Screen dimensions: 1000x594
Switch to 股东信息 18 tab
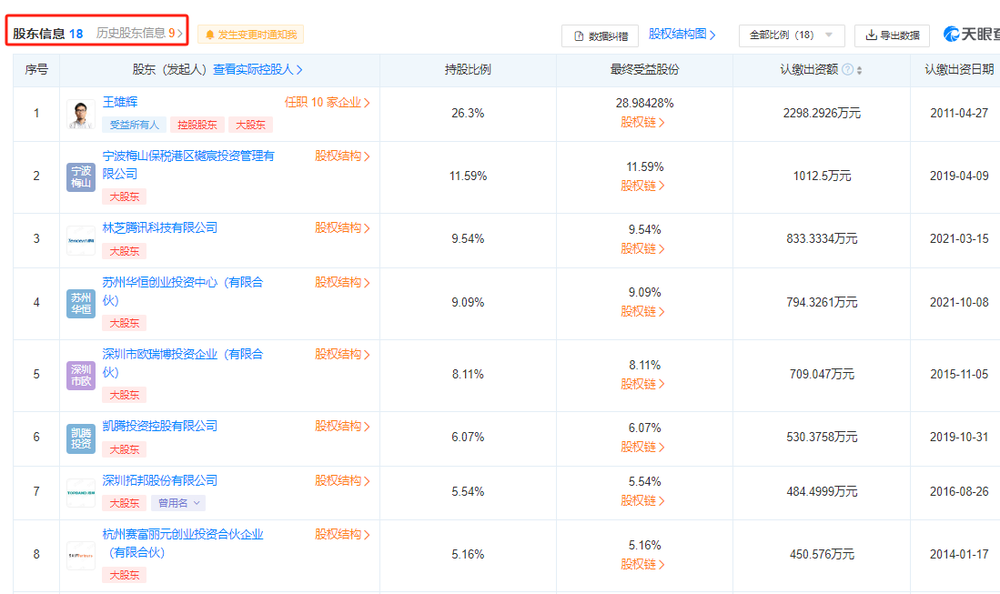coord(48,33)
